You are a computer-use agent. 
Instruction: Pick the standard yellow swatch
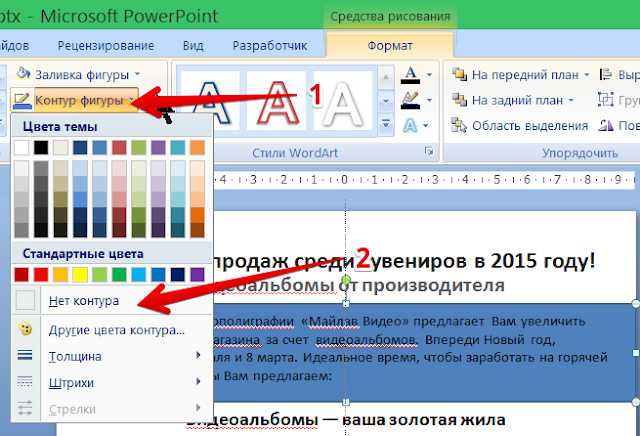(x=80, y=274)
